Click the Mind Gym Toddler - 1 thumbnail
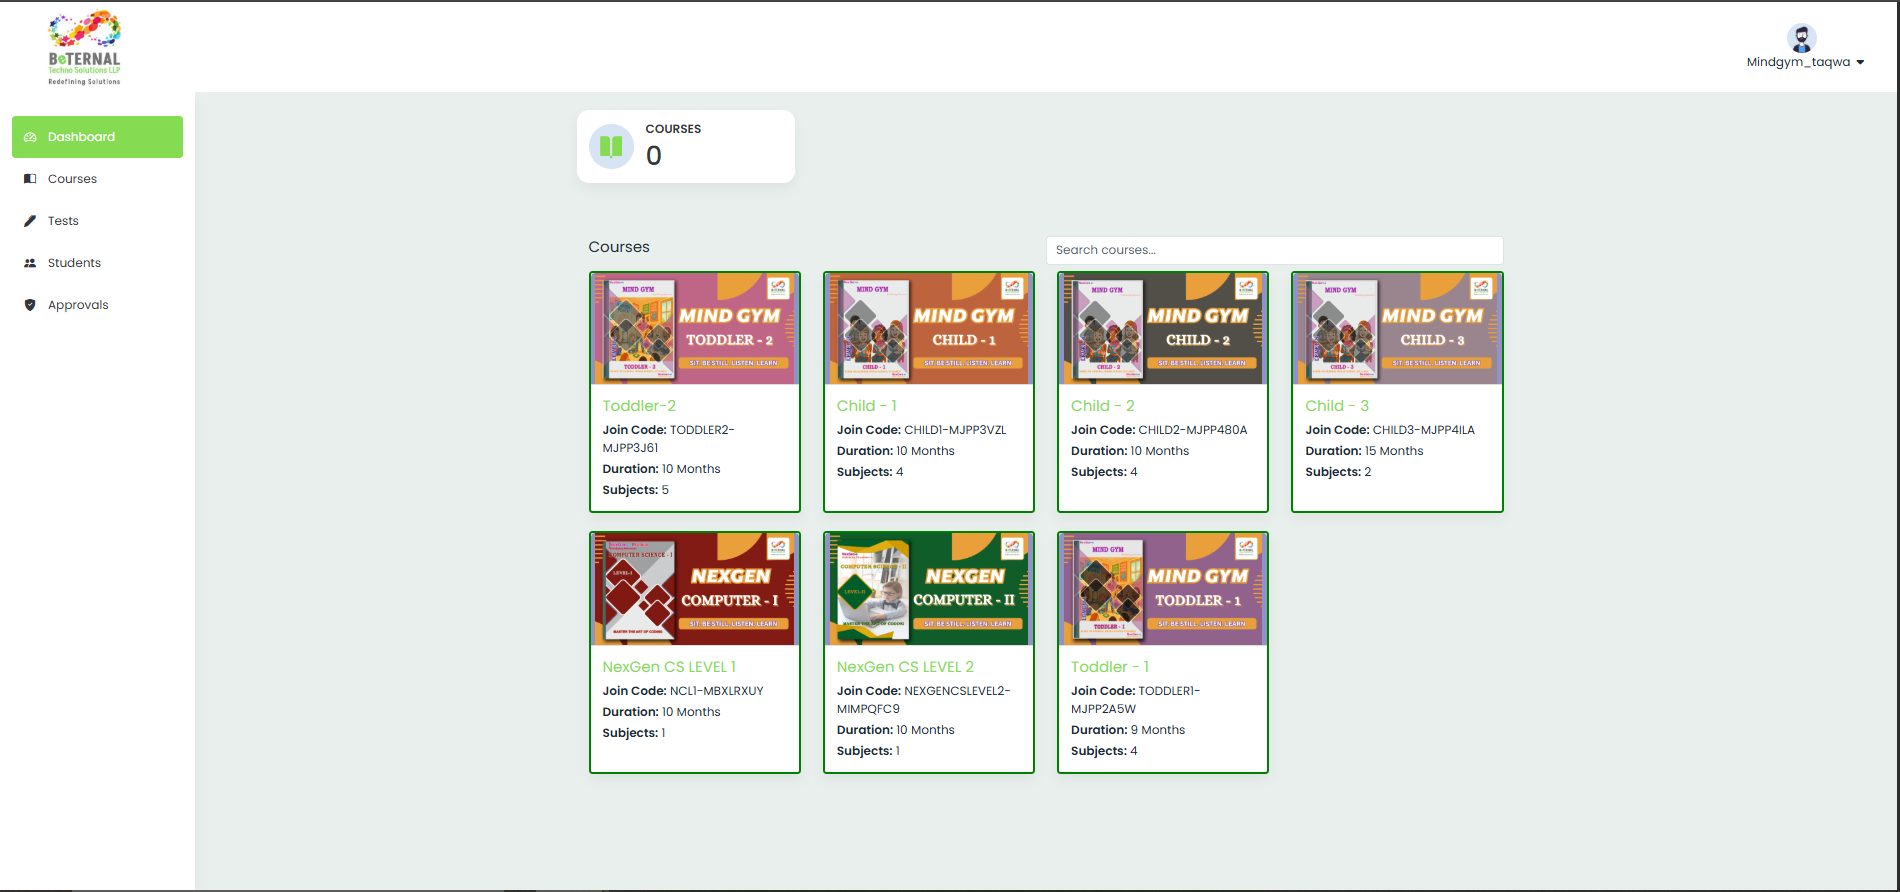 (x=1163, y=589)
